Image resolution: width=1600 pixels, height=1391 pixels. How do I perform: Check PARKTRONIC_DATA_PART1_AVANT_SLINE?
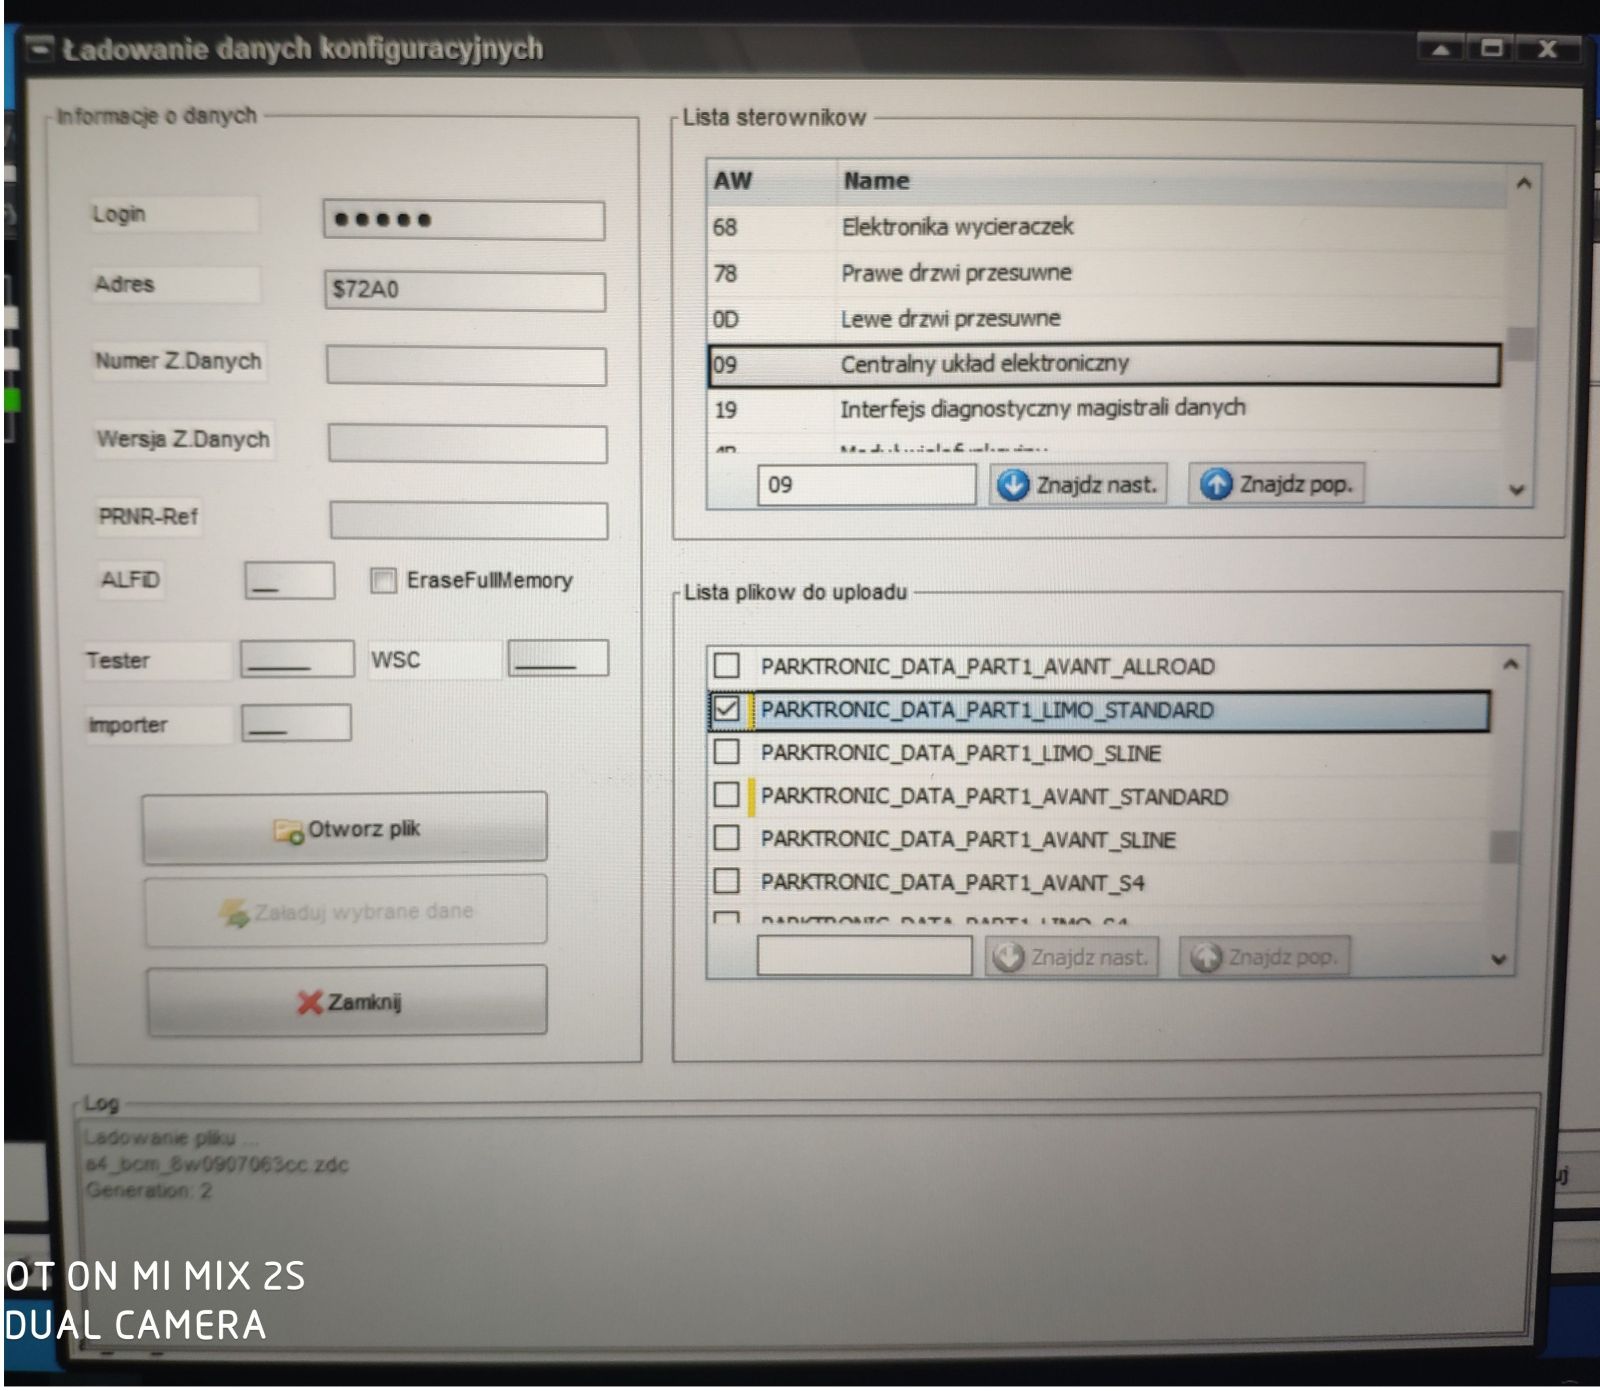(x=727, y=838)
